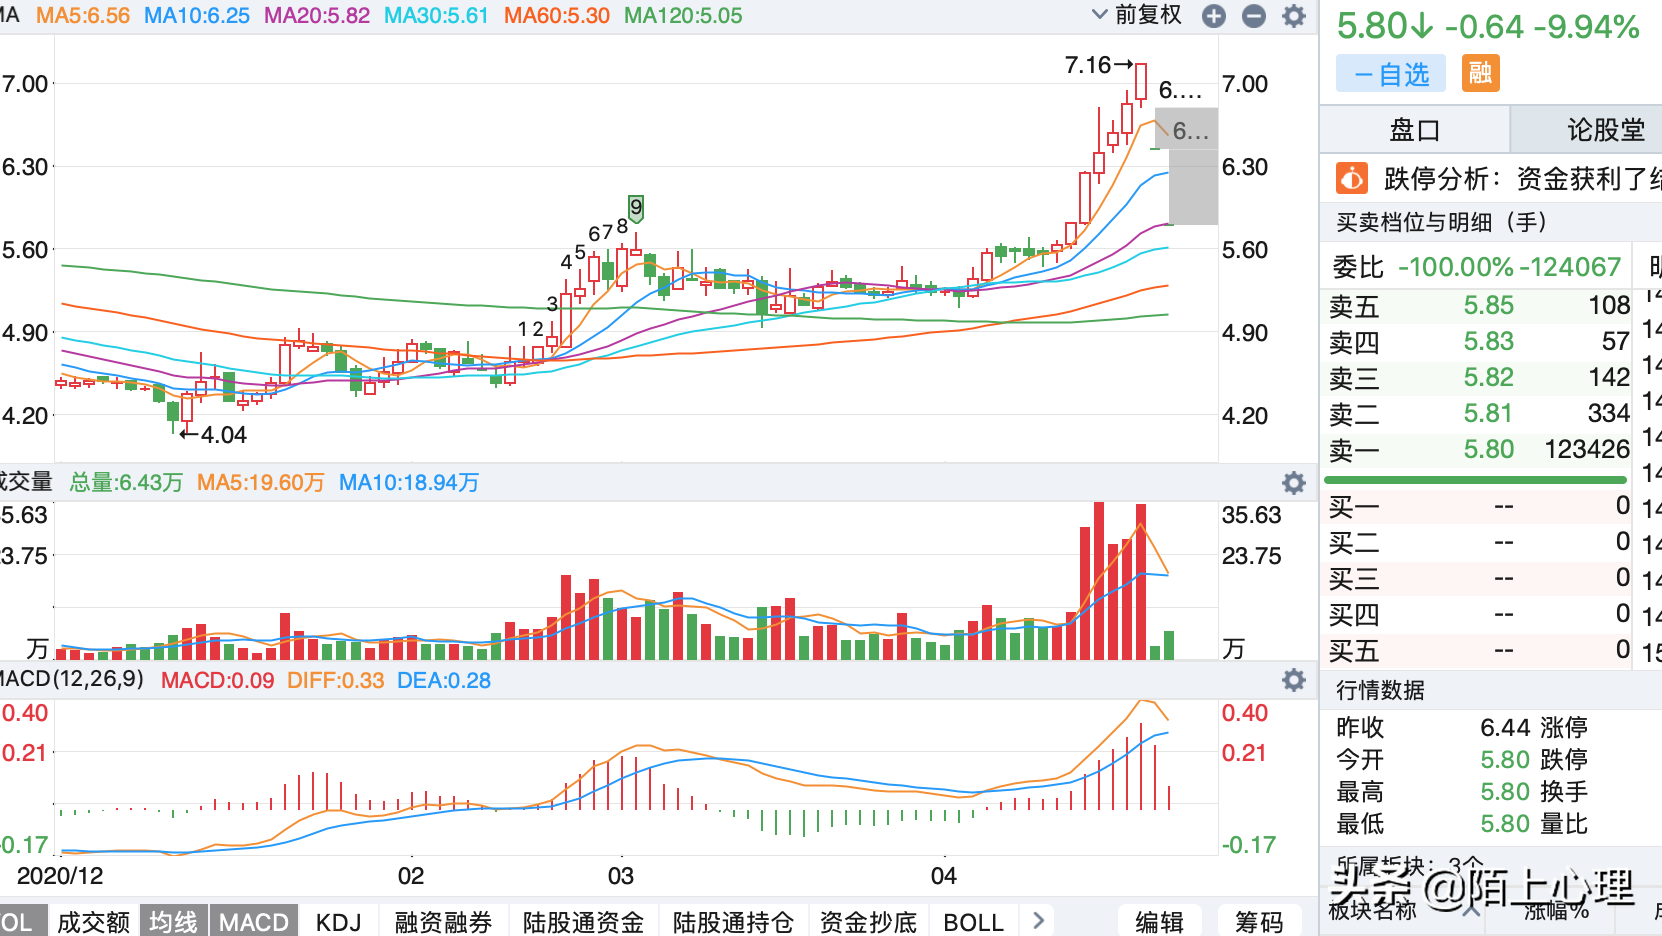Click 最高 5.80 value
The image size is (1662, 936).
click(x=1505, y=792)
